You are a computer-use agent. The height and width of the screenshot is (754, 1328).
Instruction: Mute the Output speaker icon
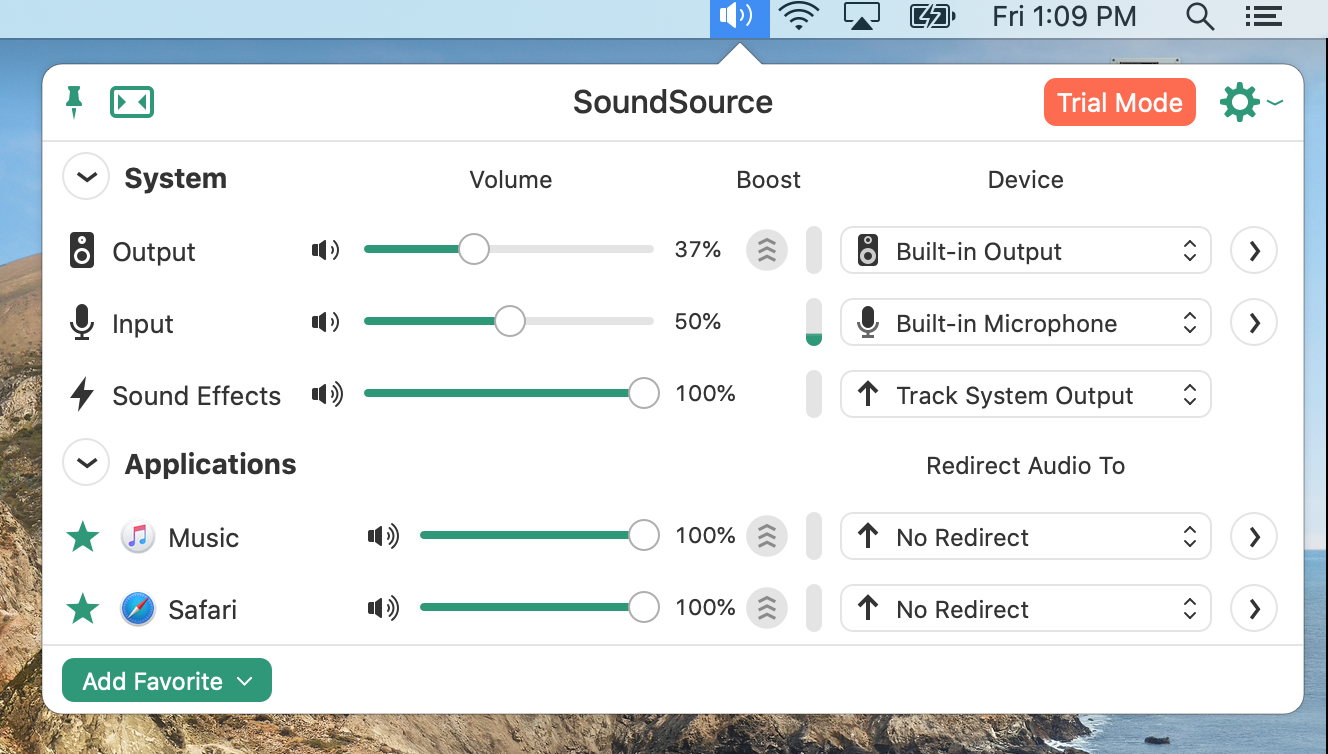pos(325,250)
